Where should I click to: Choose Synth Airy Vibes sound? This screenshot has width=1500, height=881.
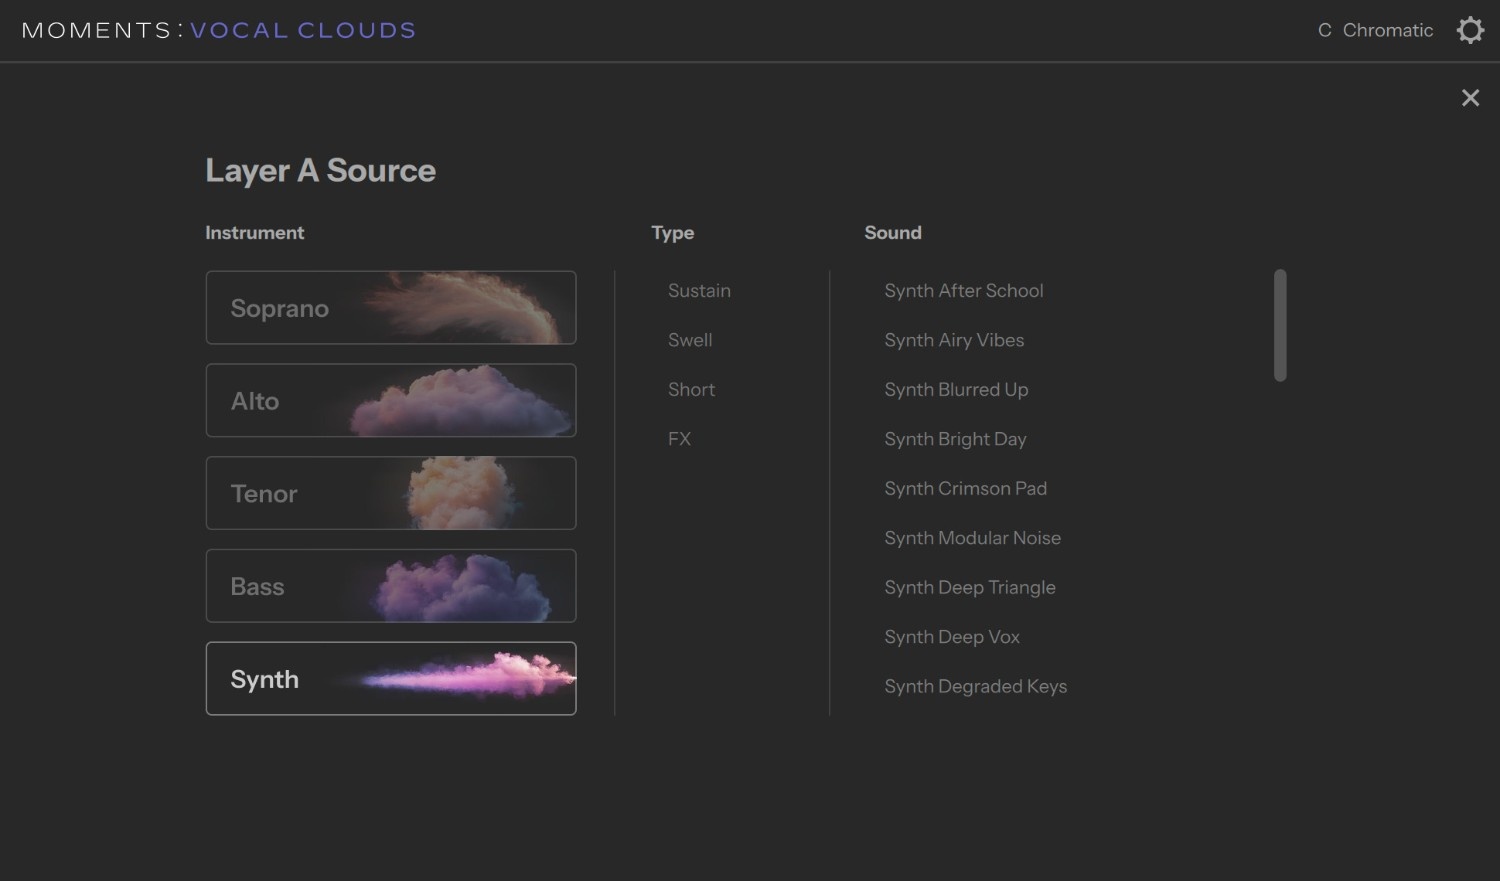point(953,340)
